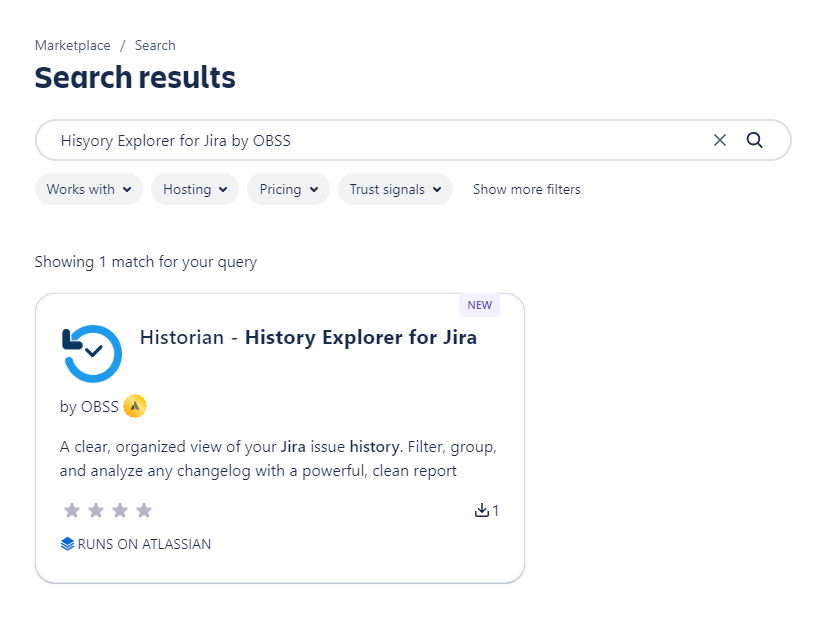Click the fourth rating star

click(x=144, y=511)
